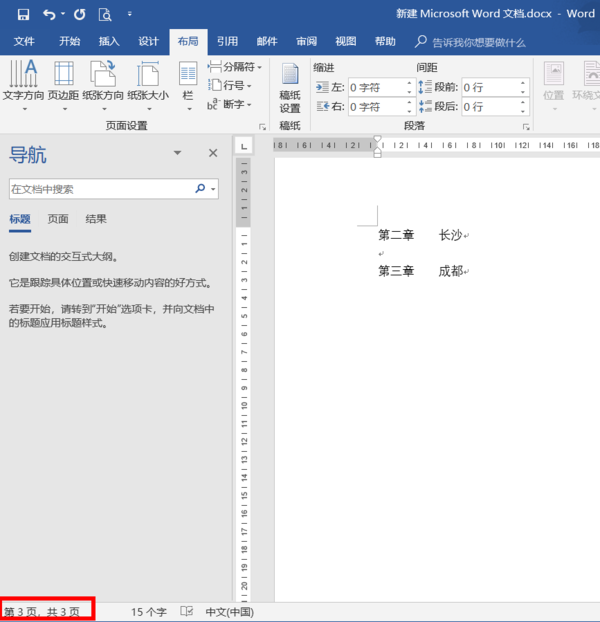Save the document with the floppy icon

[x=23, y=15]
